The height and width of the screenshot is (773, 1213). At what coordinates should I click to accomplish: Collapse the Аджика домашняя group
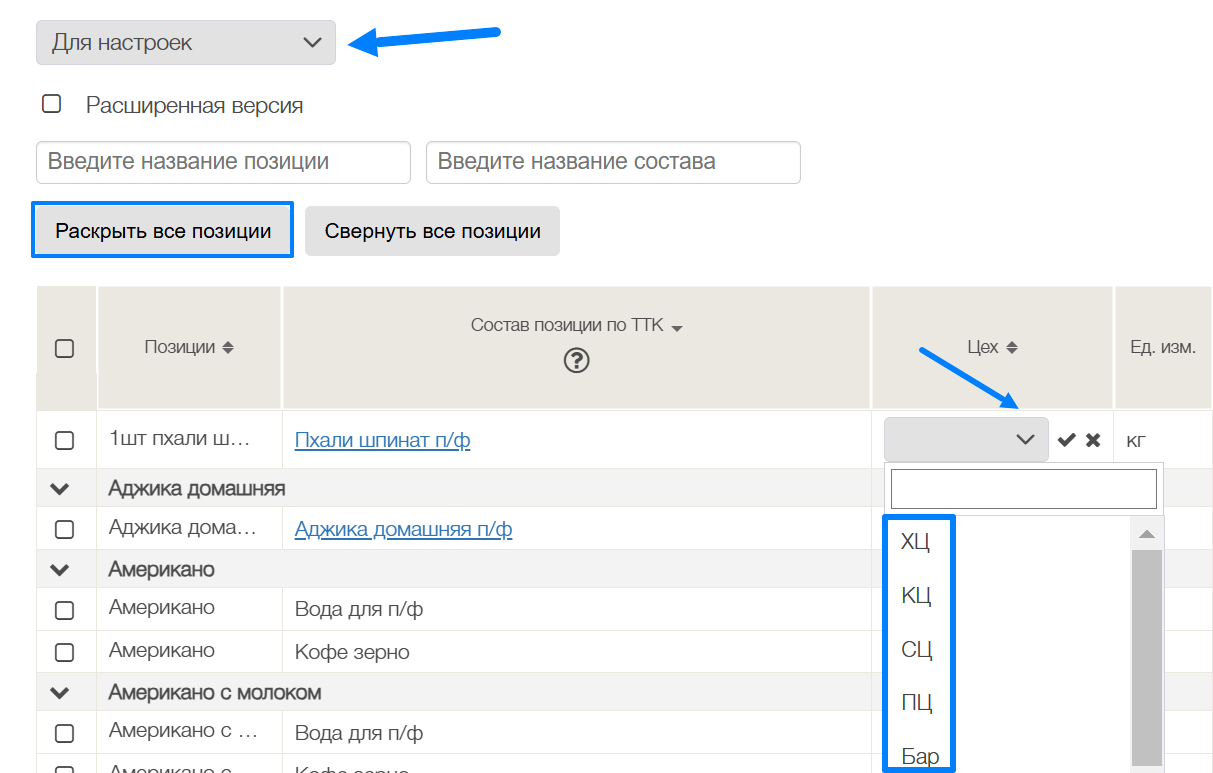pos(60,489)
